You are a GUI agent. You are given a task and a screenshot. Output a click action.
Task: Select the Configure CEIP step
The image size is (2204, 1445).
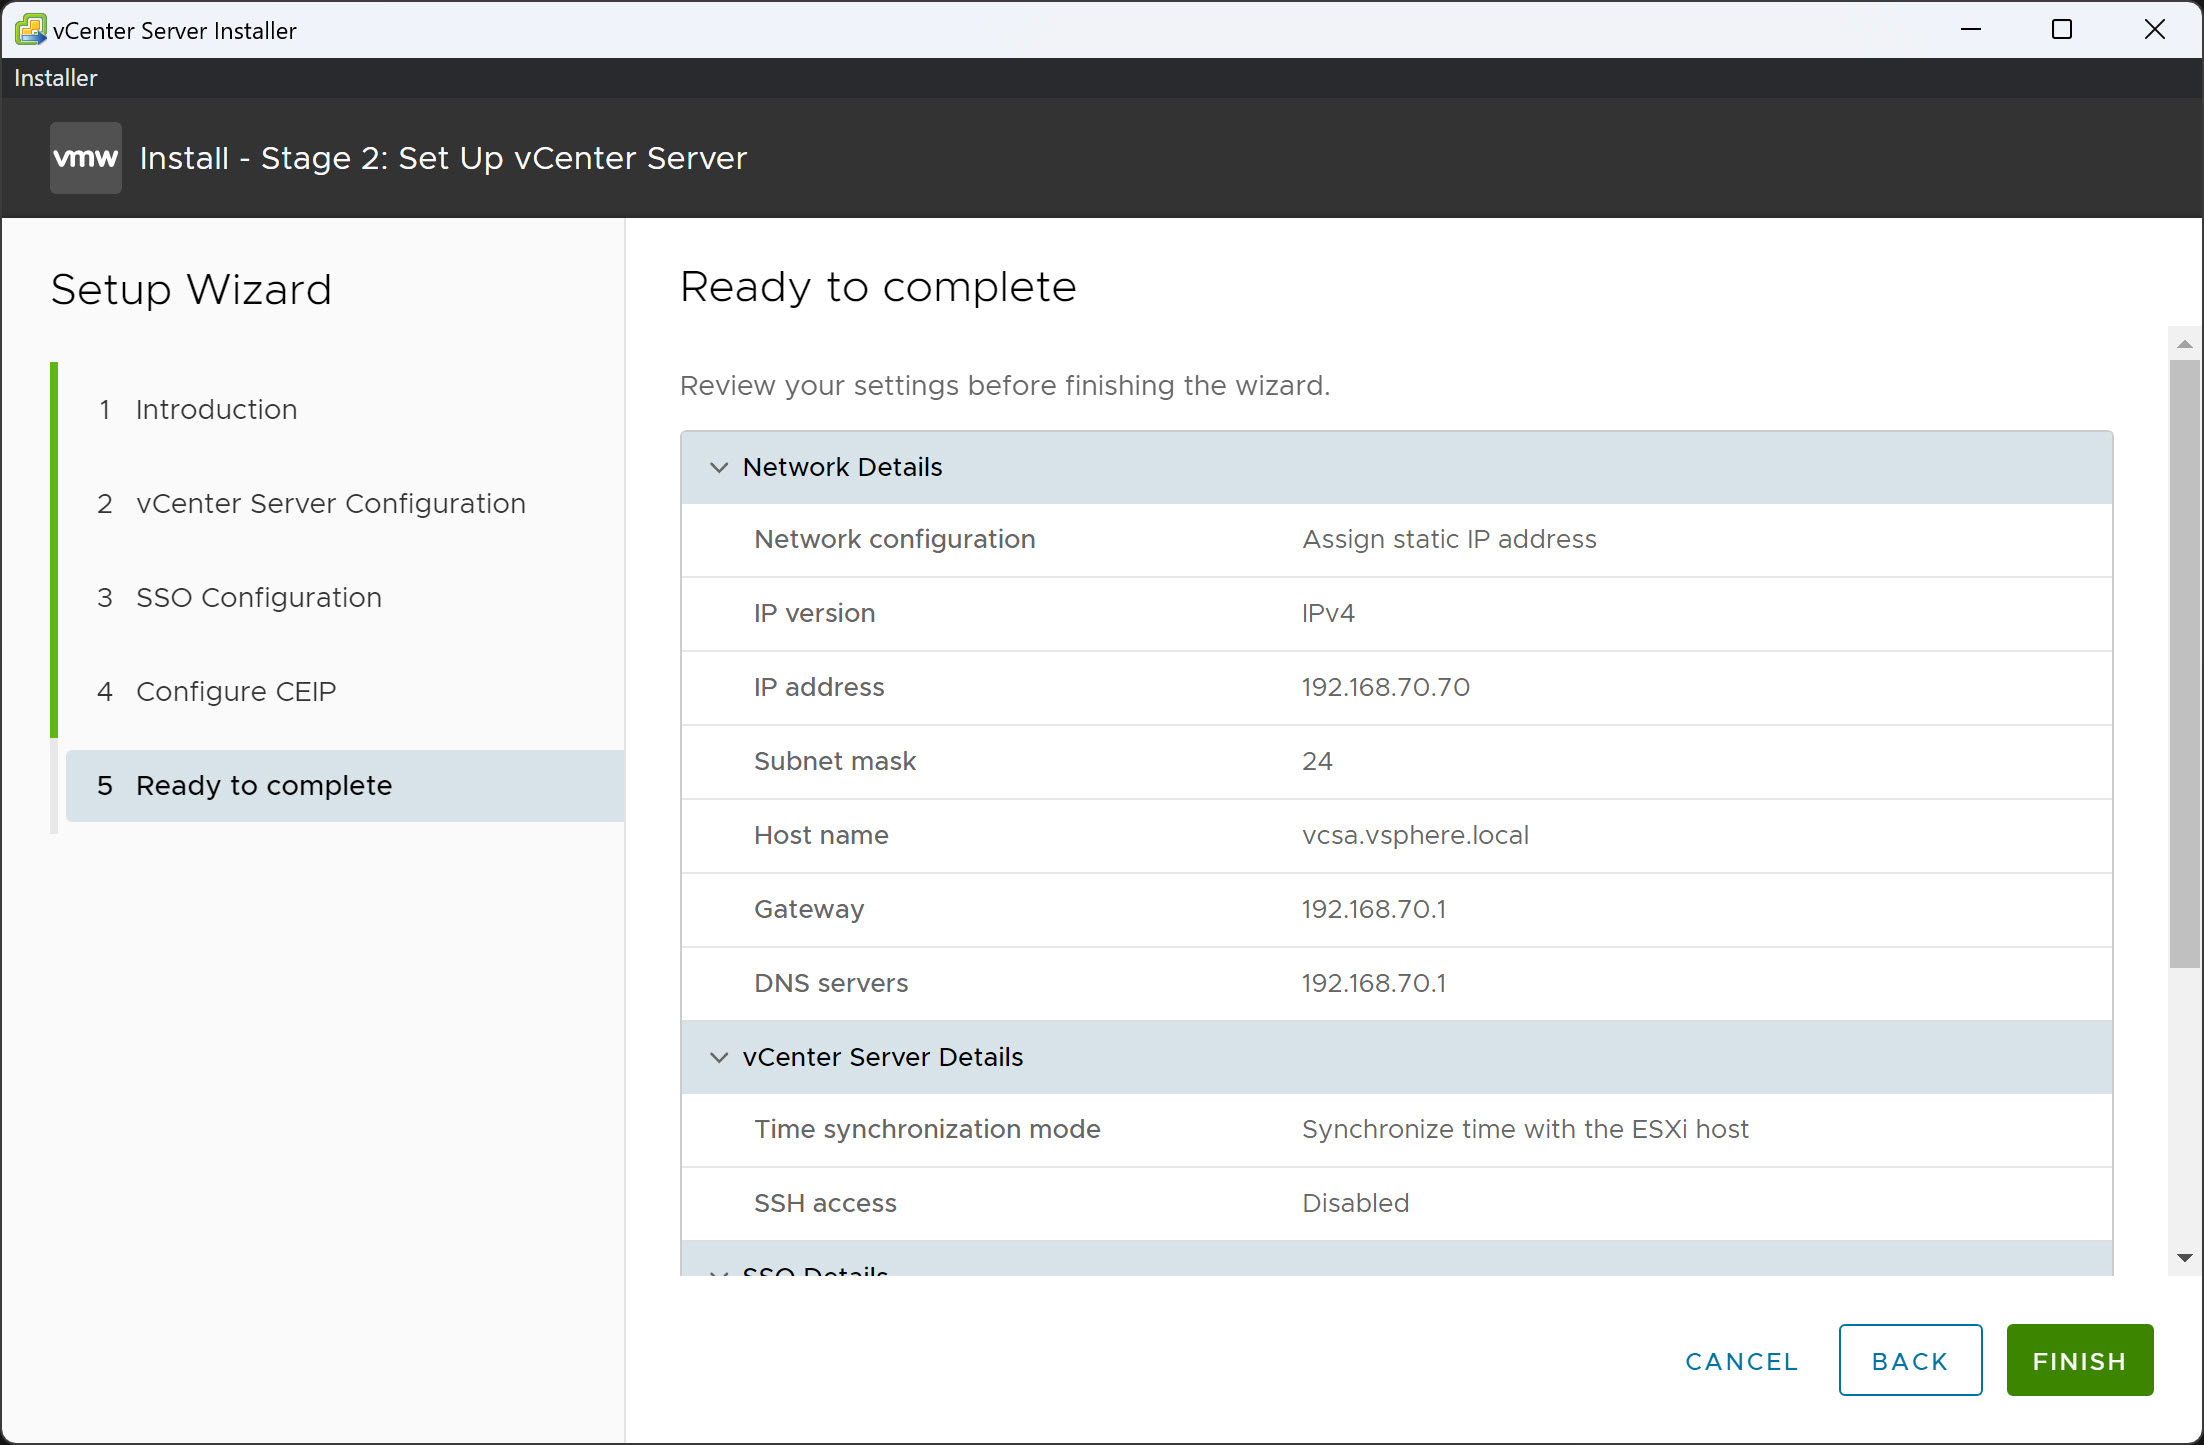[235, 691]
